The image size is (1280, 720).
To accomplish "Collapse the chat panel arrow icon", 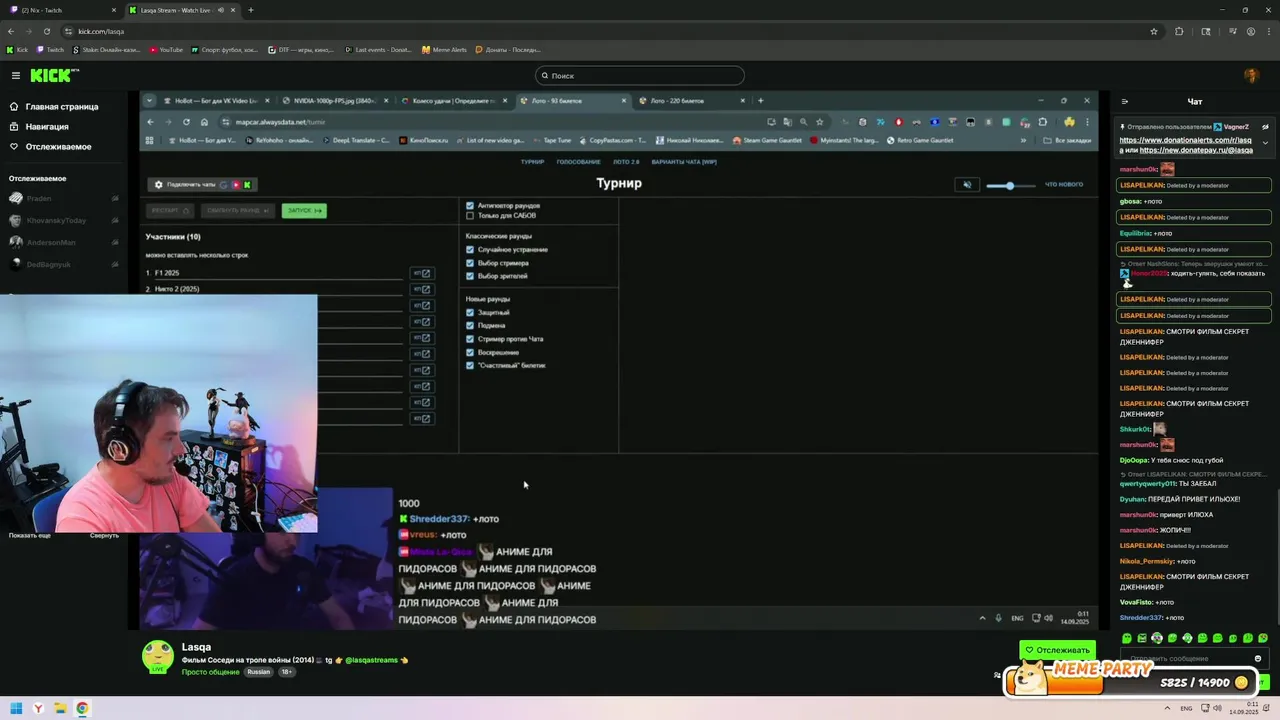I will (1124, 101).
